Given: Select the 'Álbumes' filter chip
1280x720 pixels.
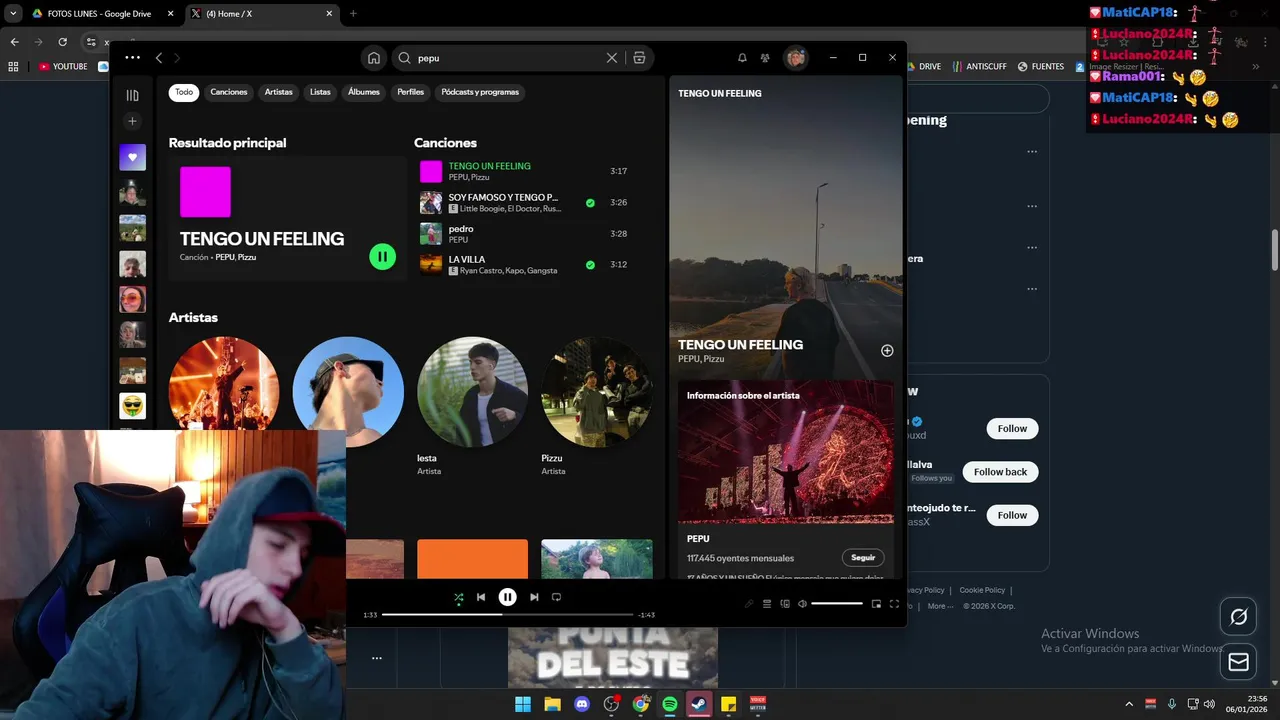Looking at the screenshot, I should click(x=364, y=92).
